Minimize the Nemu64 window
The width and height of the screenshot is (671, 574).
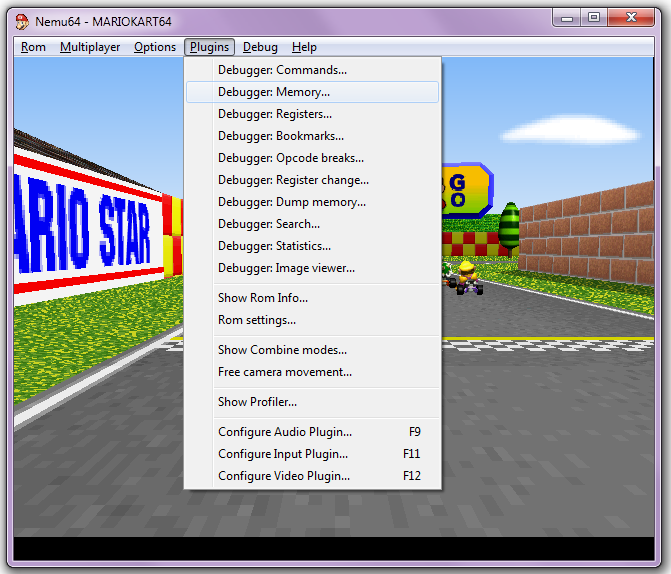click(x=567, y=18)
